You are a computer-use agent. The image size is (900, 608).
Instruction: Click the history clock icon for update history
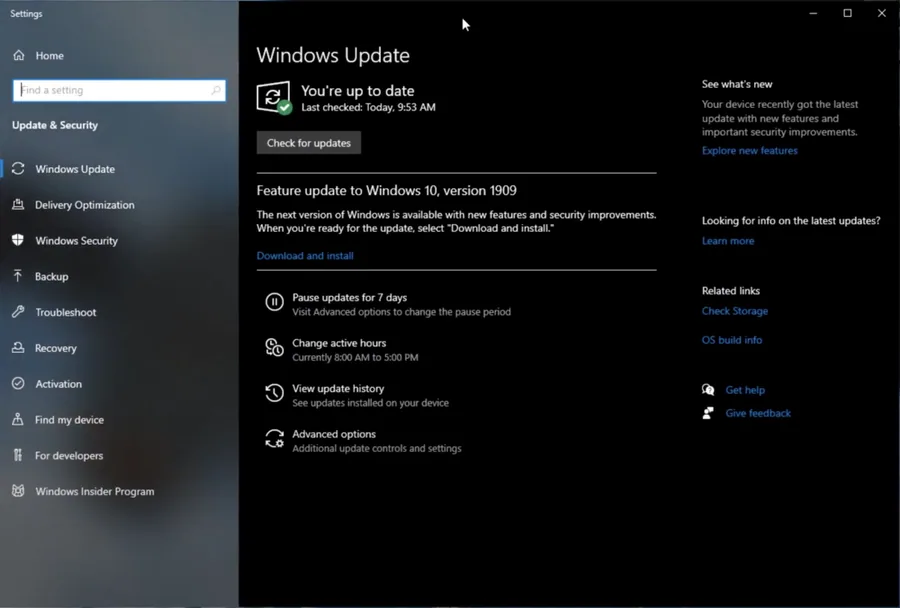pos(274,393)
